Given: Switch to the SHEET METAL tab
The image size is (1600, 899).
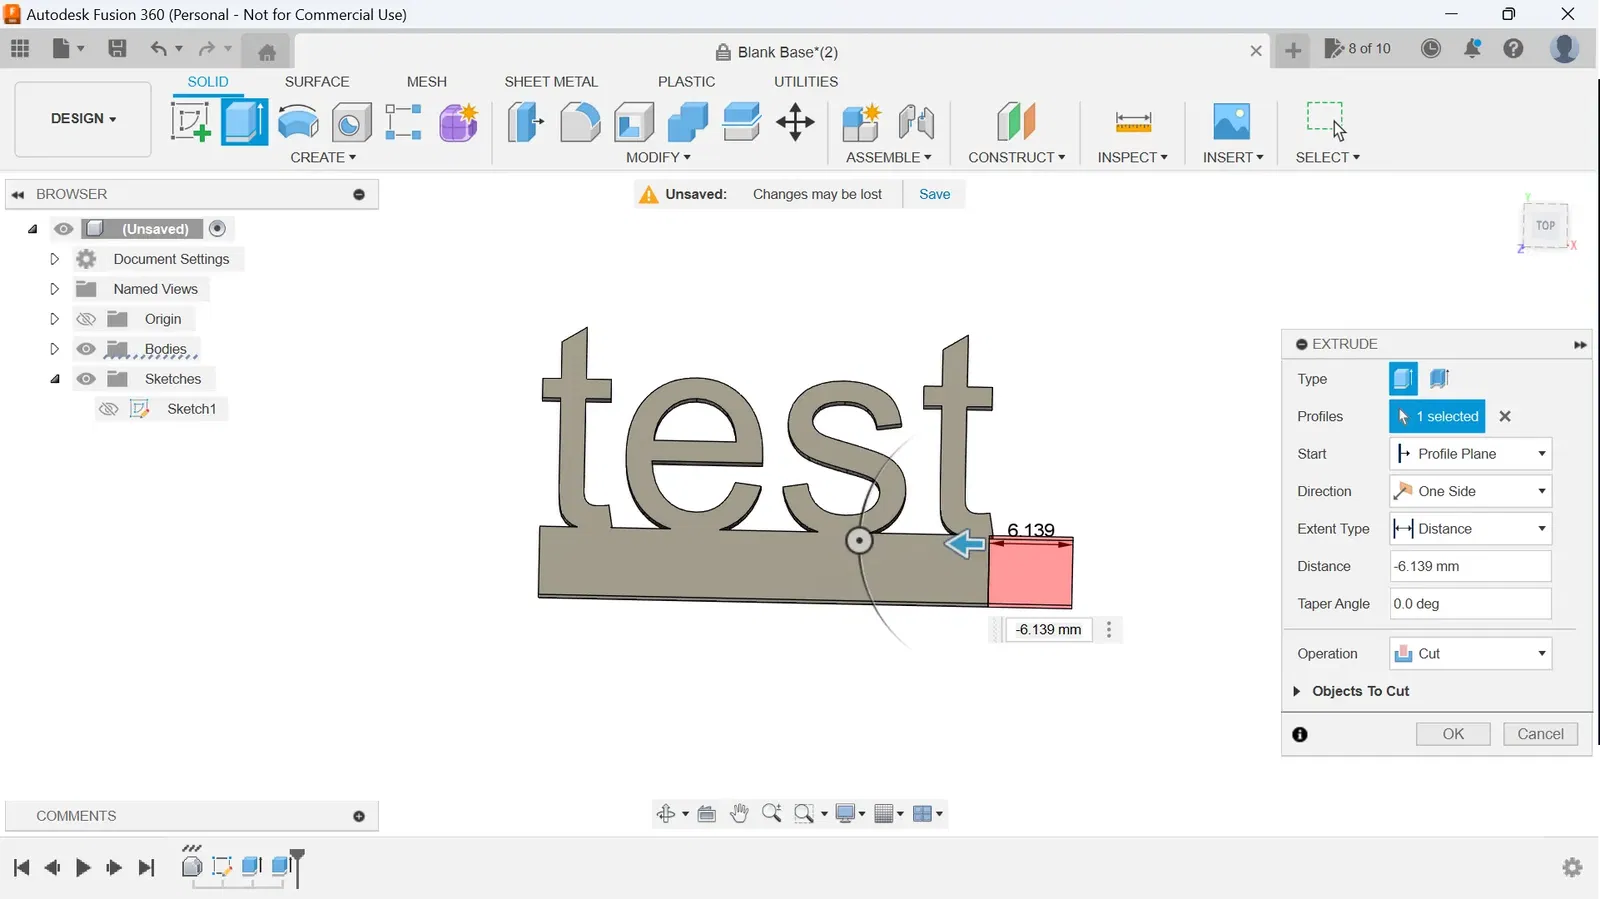Looking at the screenshot, I should (x=551, y=82).
